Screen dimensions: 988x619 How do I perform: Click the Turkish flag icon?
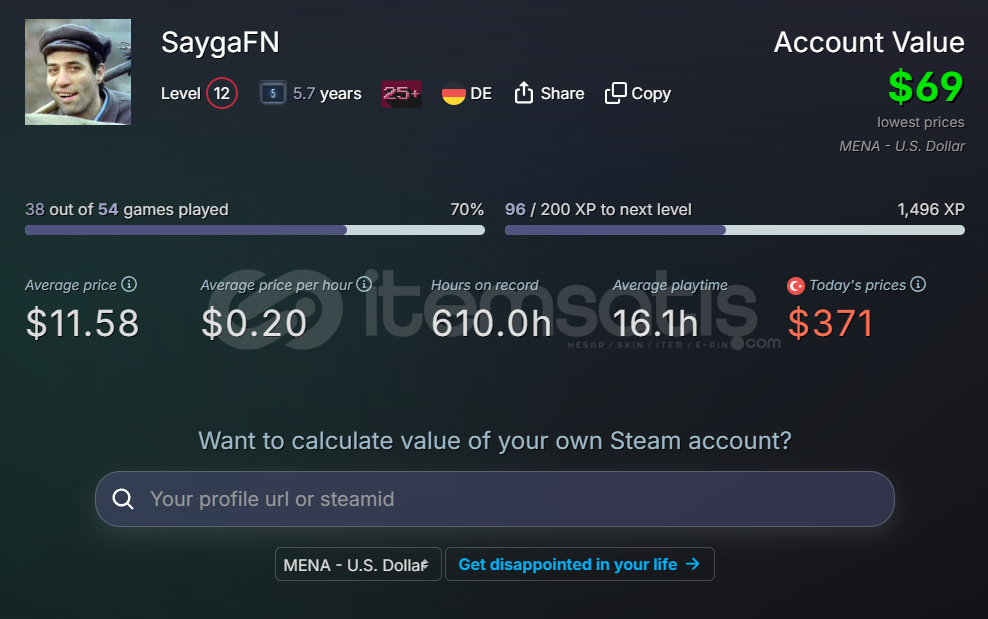pyautogui.click(x=796, y=286)
